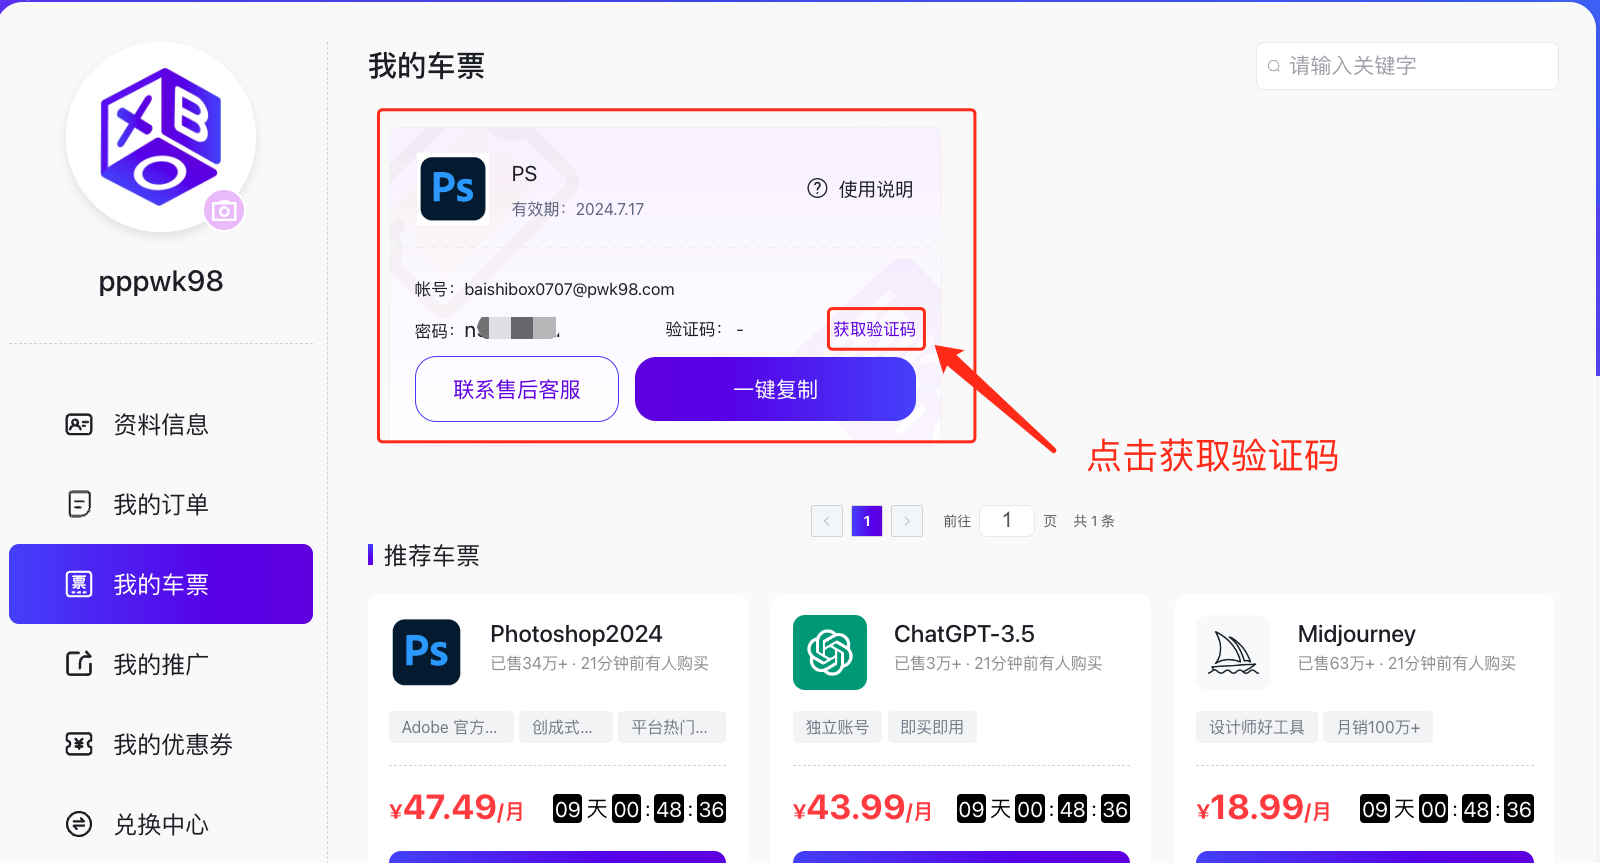Click the ¥43.99/月 price

[x=862, y=808]
